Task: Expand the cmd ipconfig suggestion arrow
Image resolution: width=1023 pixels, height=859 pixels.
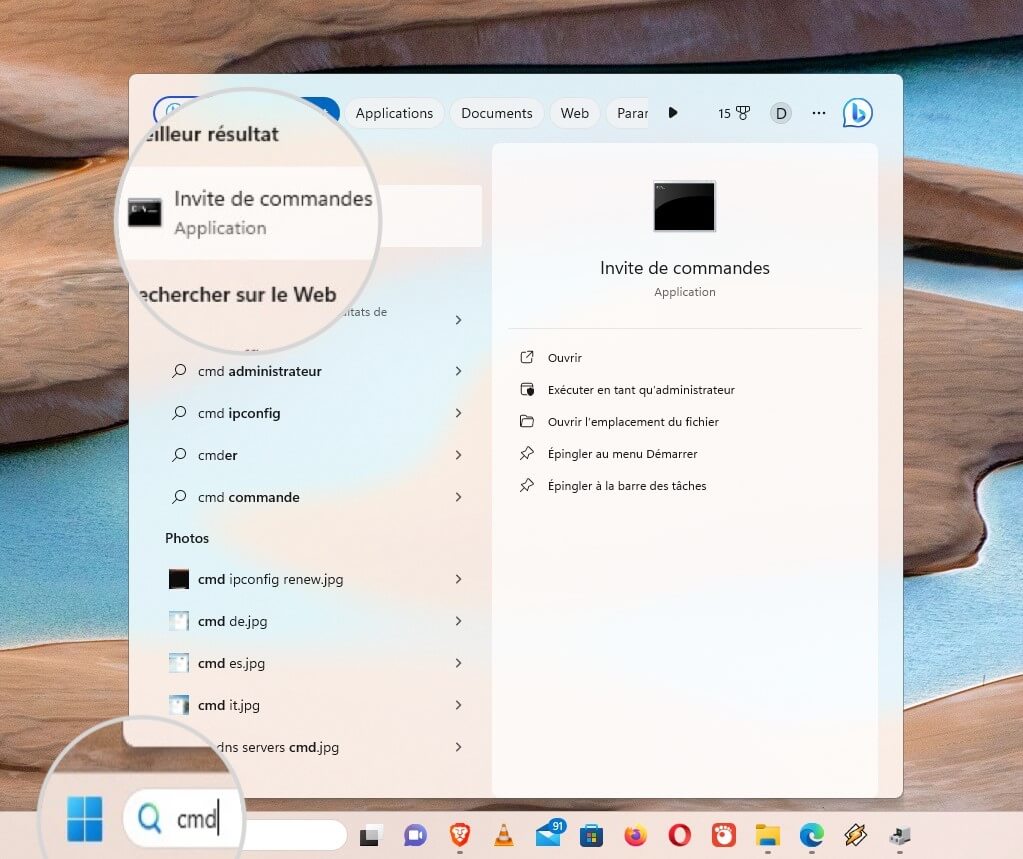Action: (459, 413)
